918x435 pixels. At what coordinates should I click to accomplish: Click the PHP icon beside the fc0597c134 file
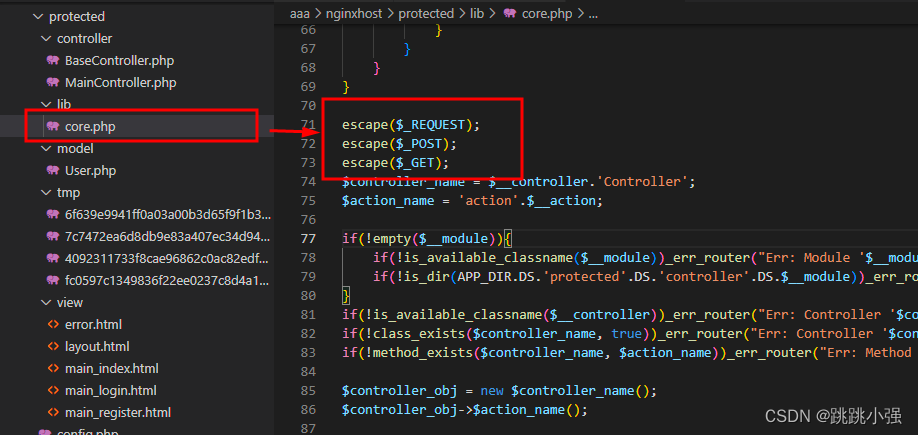[x=53, y=280]
